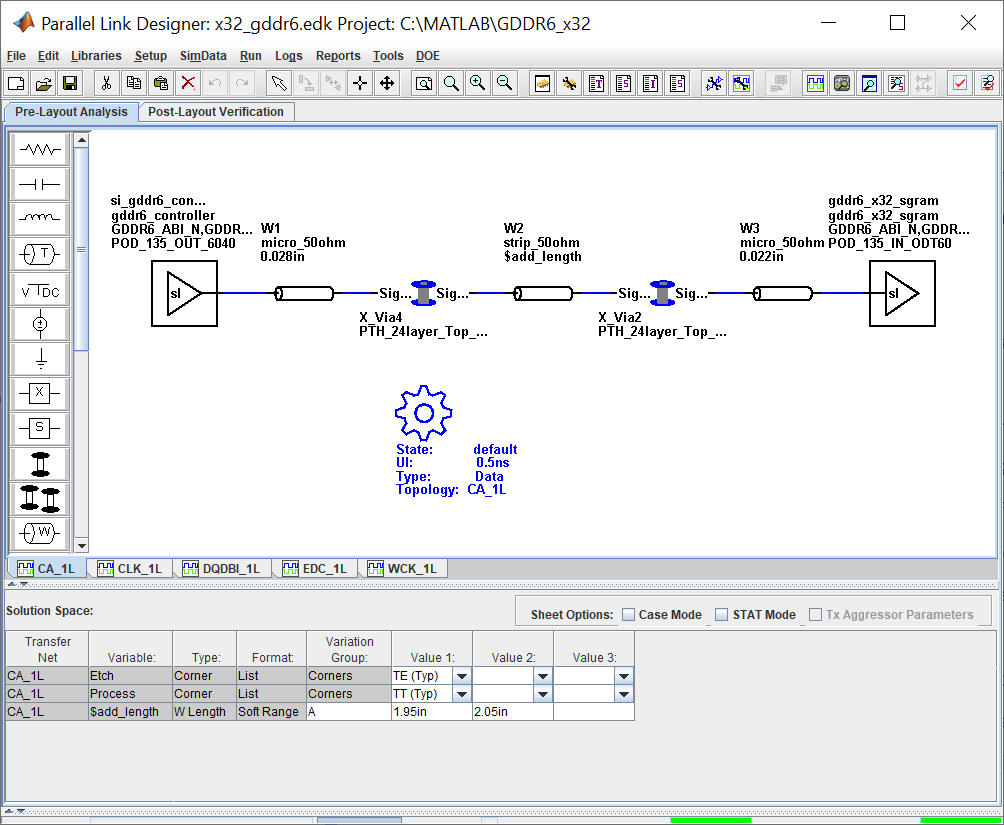Viewport: 1004px width, 825px height.
Task: Switch to the EDC_1L sheet tab
Action: (x=314, y=568)
